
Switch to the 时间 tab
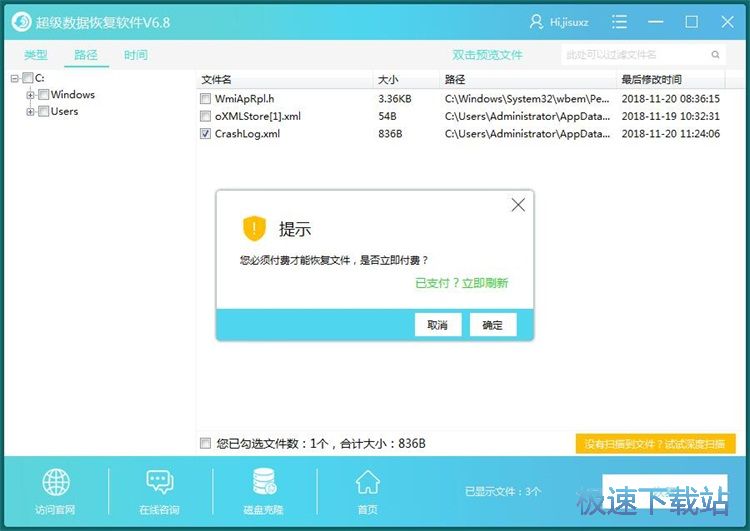tap(136, 55)
